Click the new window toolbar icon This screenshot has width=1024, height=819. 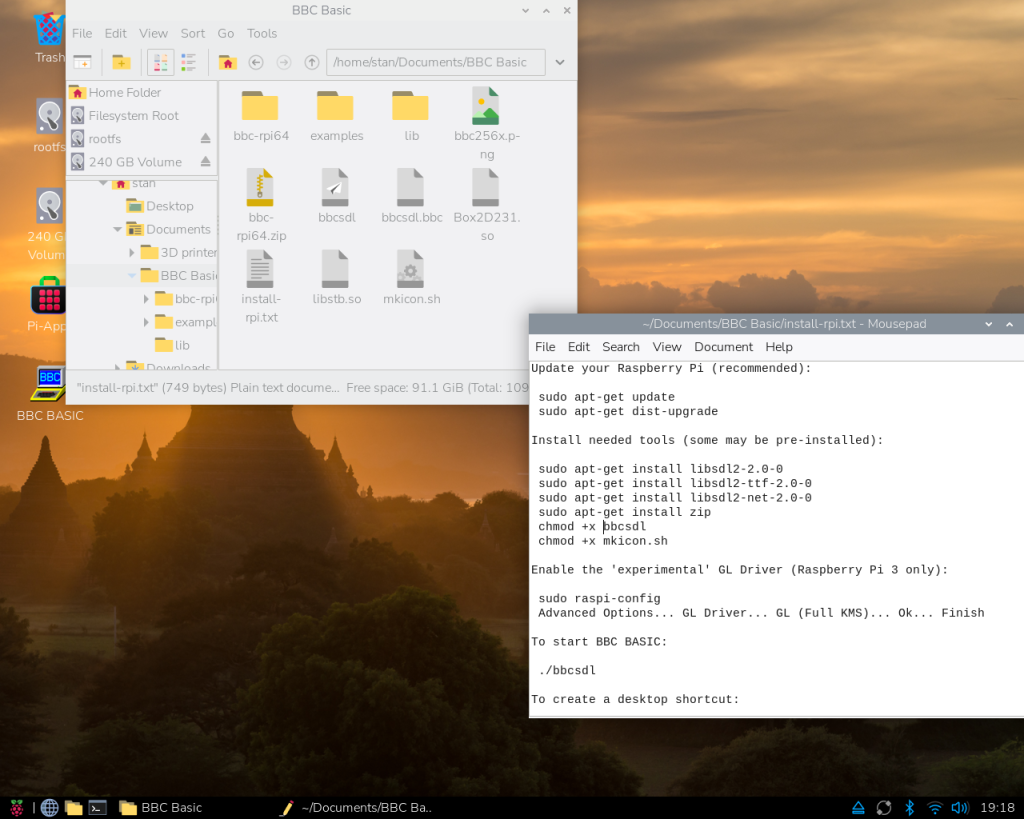click(83, 62)
